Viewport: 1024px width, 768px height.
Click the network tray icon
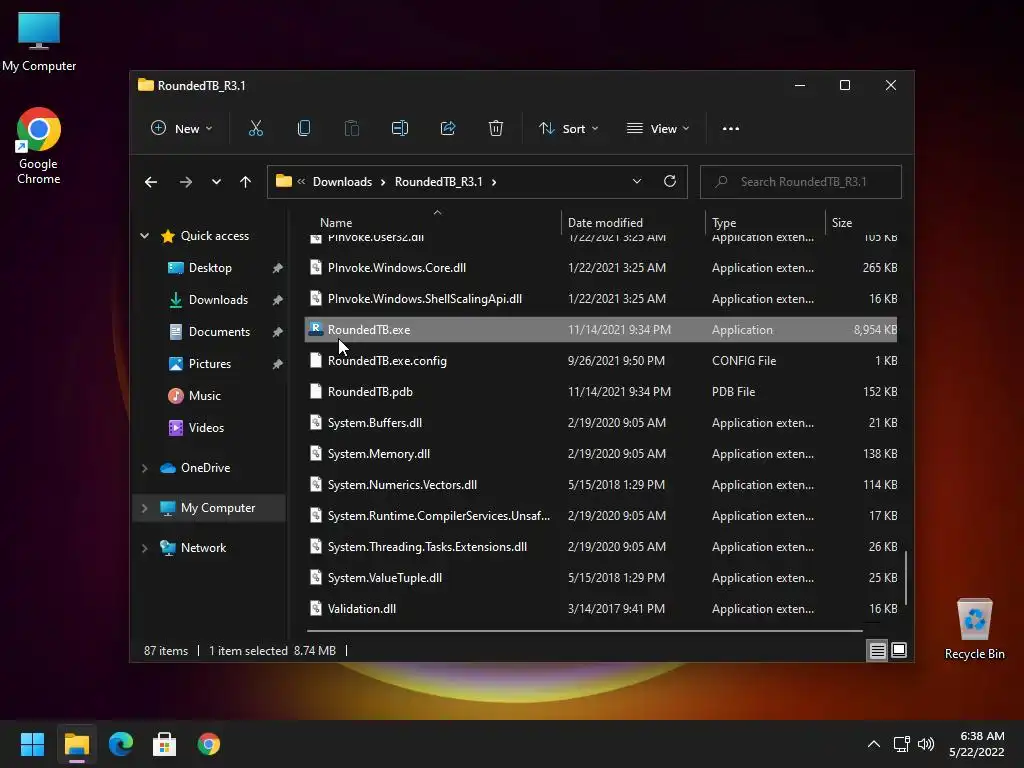pyautogui.click(x=901, y=744)
